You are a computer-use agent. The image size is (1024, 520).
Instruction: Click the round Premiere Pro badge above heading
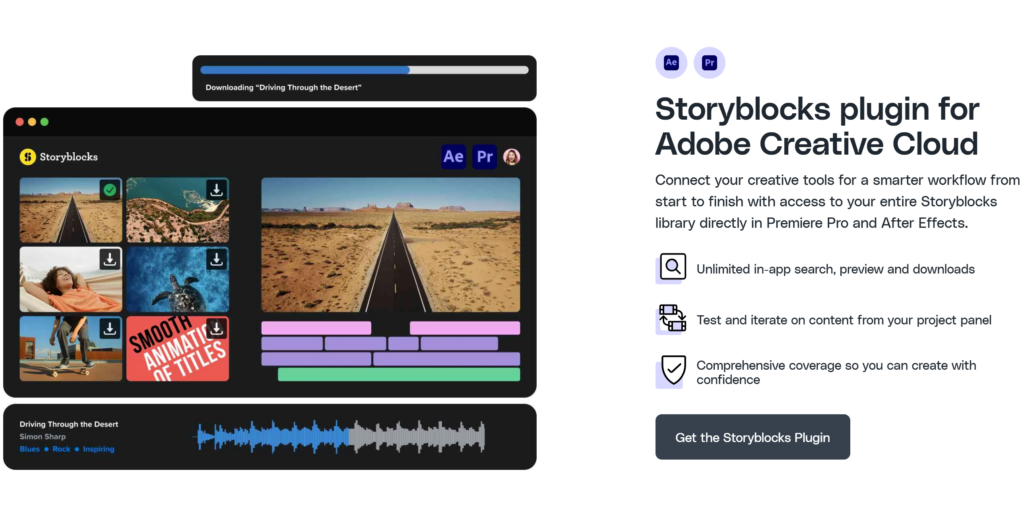coord(709,63)
